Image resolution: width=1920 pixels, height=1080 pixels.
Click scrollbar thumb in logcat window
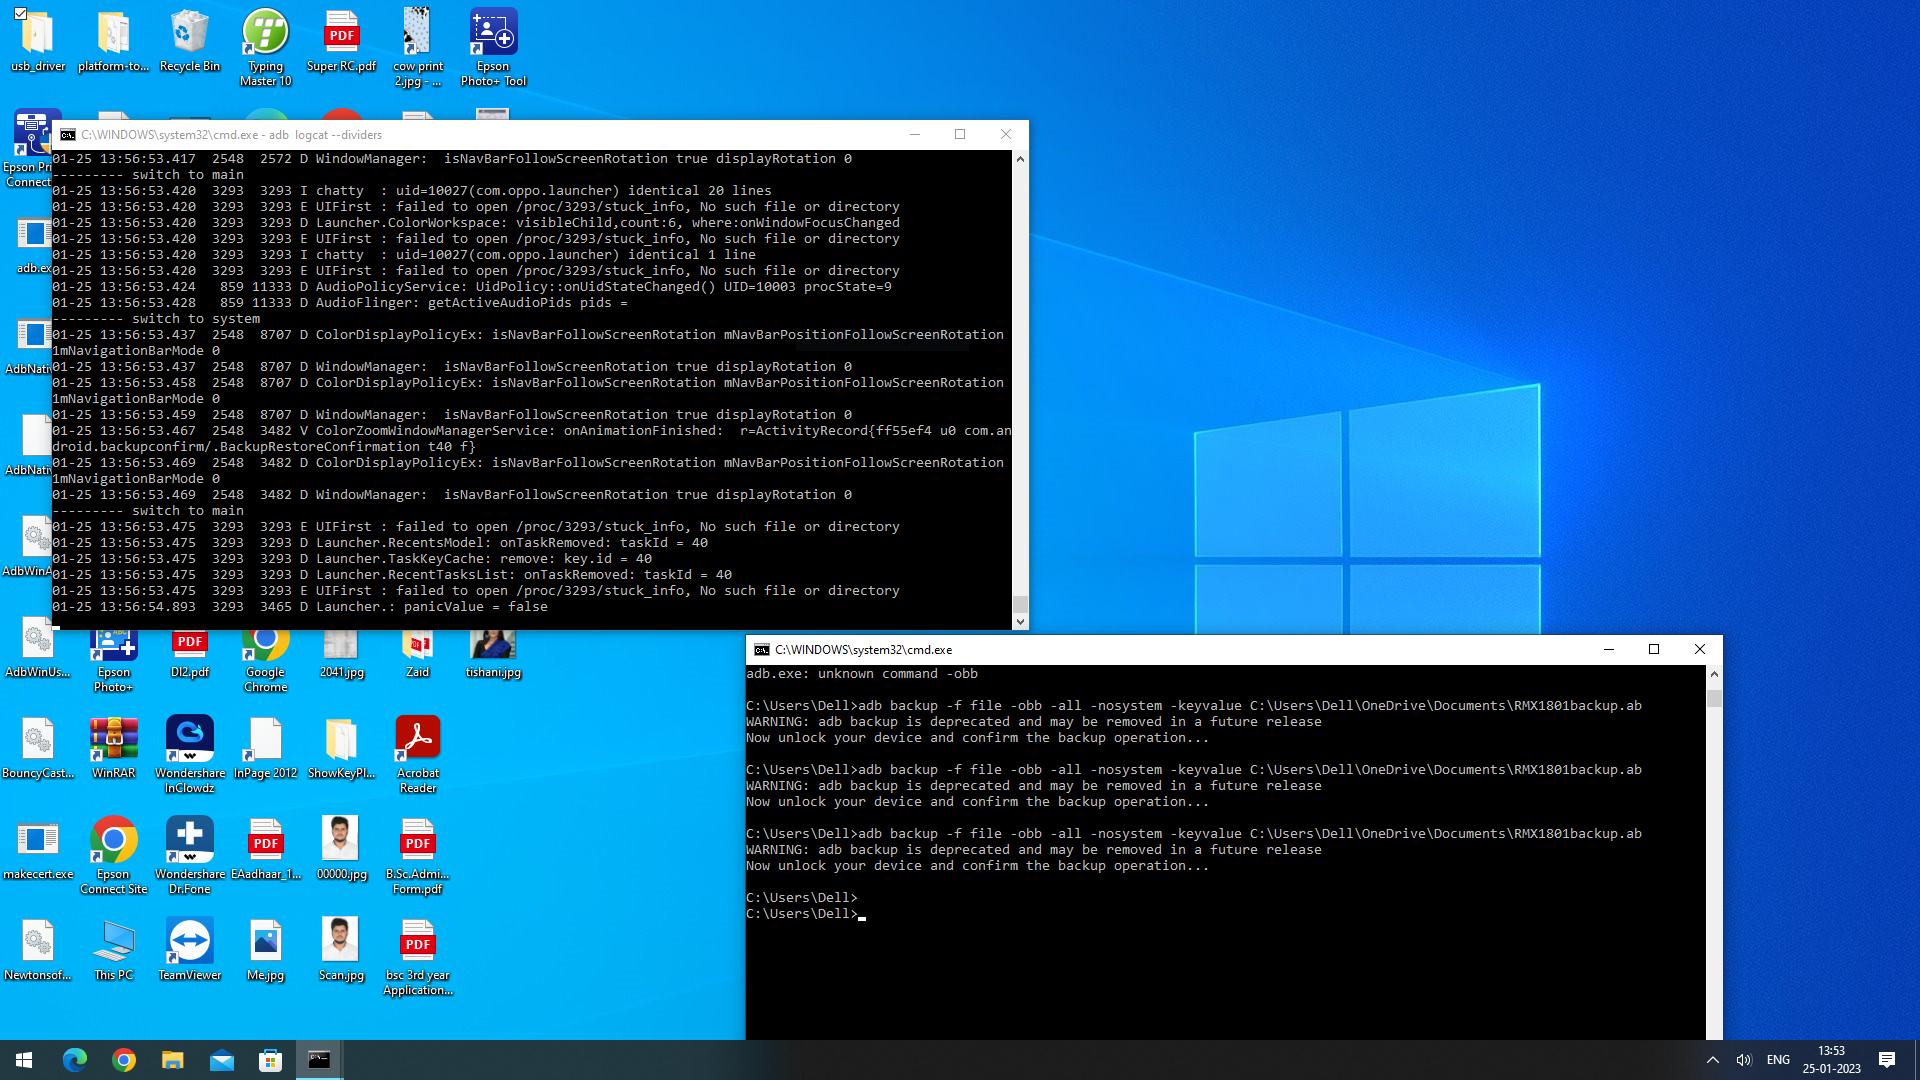click(x=1020, y=604)
